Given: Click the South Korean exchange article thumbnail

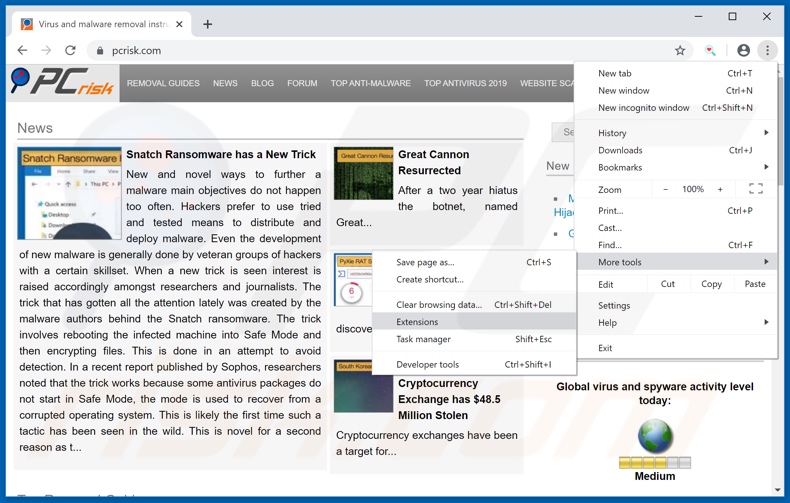Looking at the screenshot, I should tap(363, 386).
